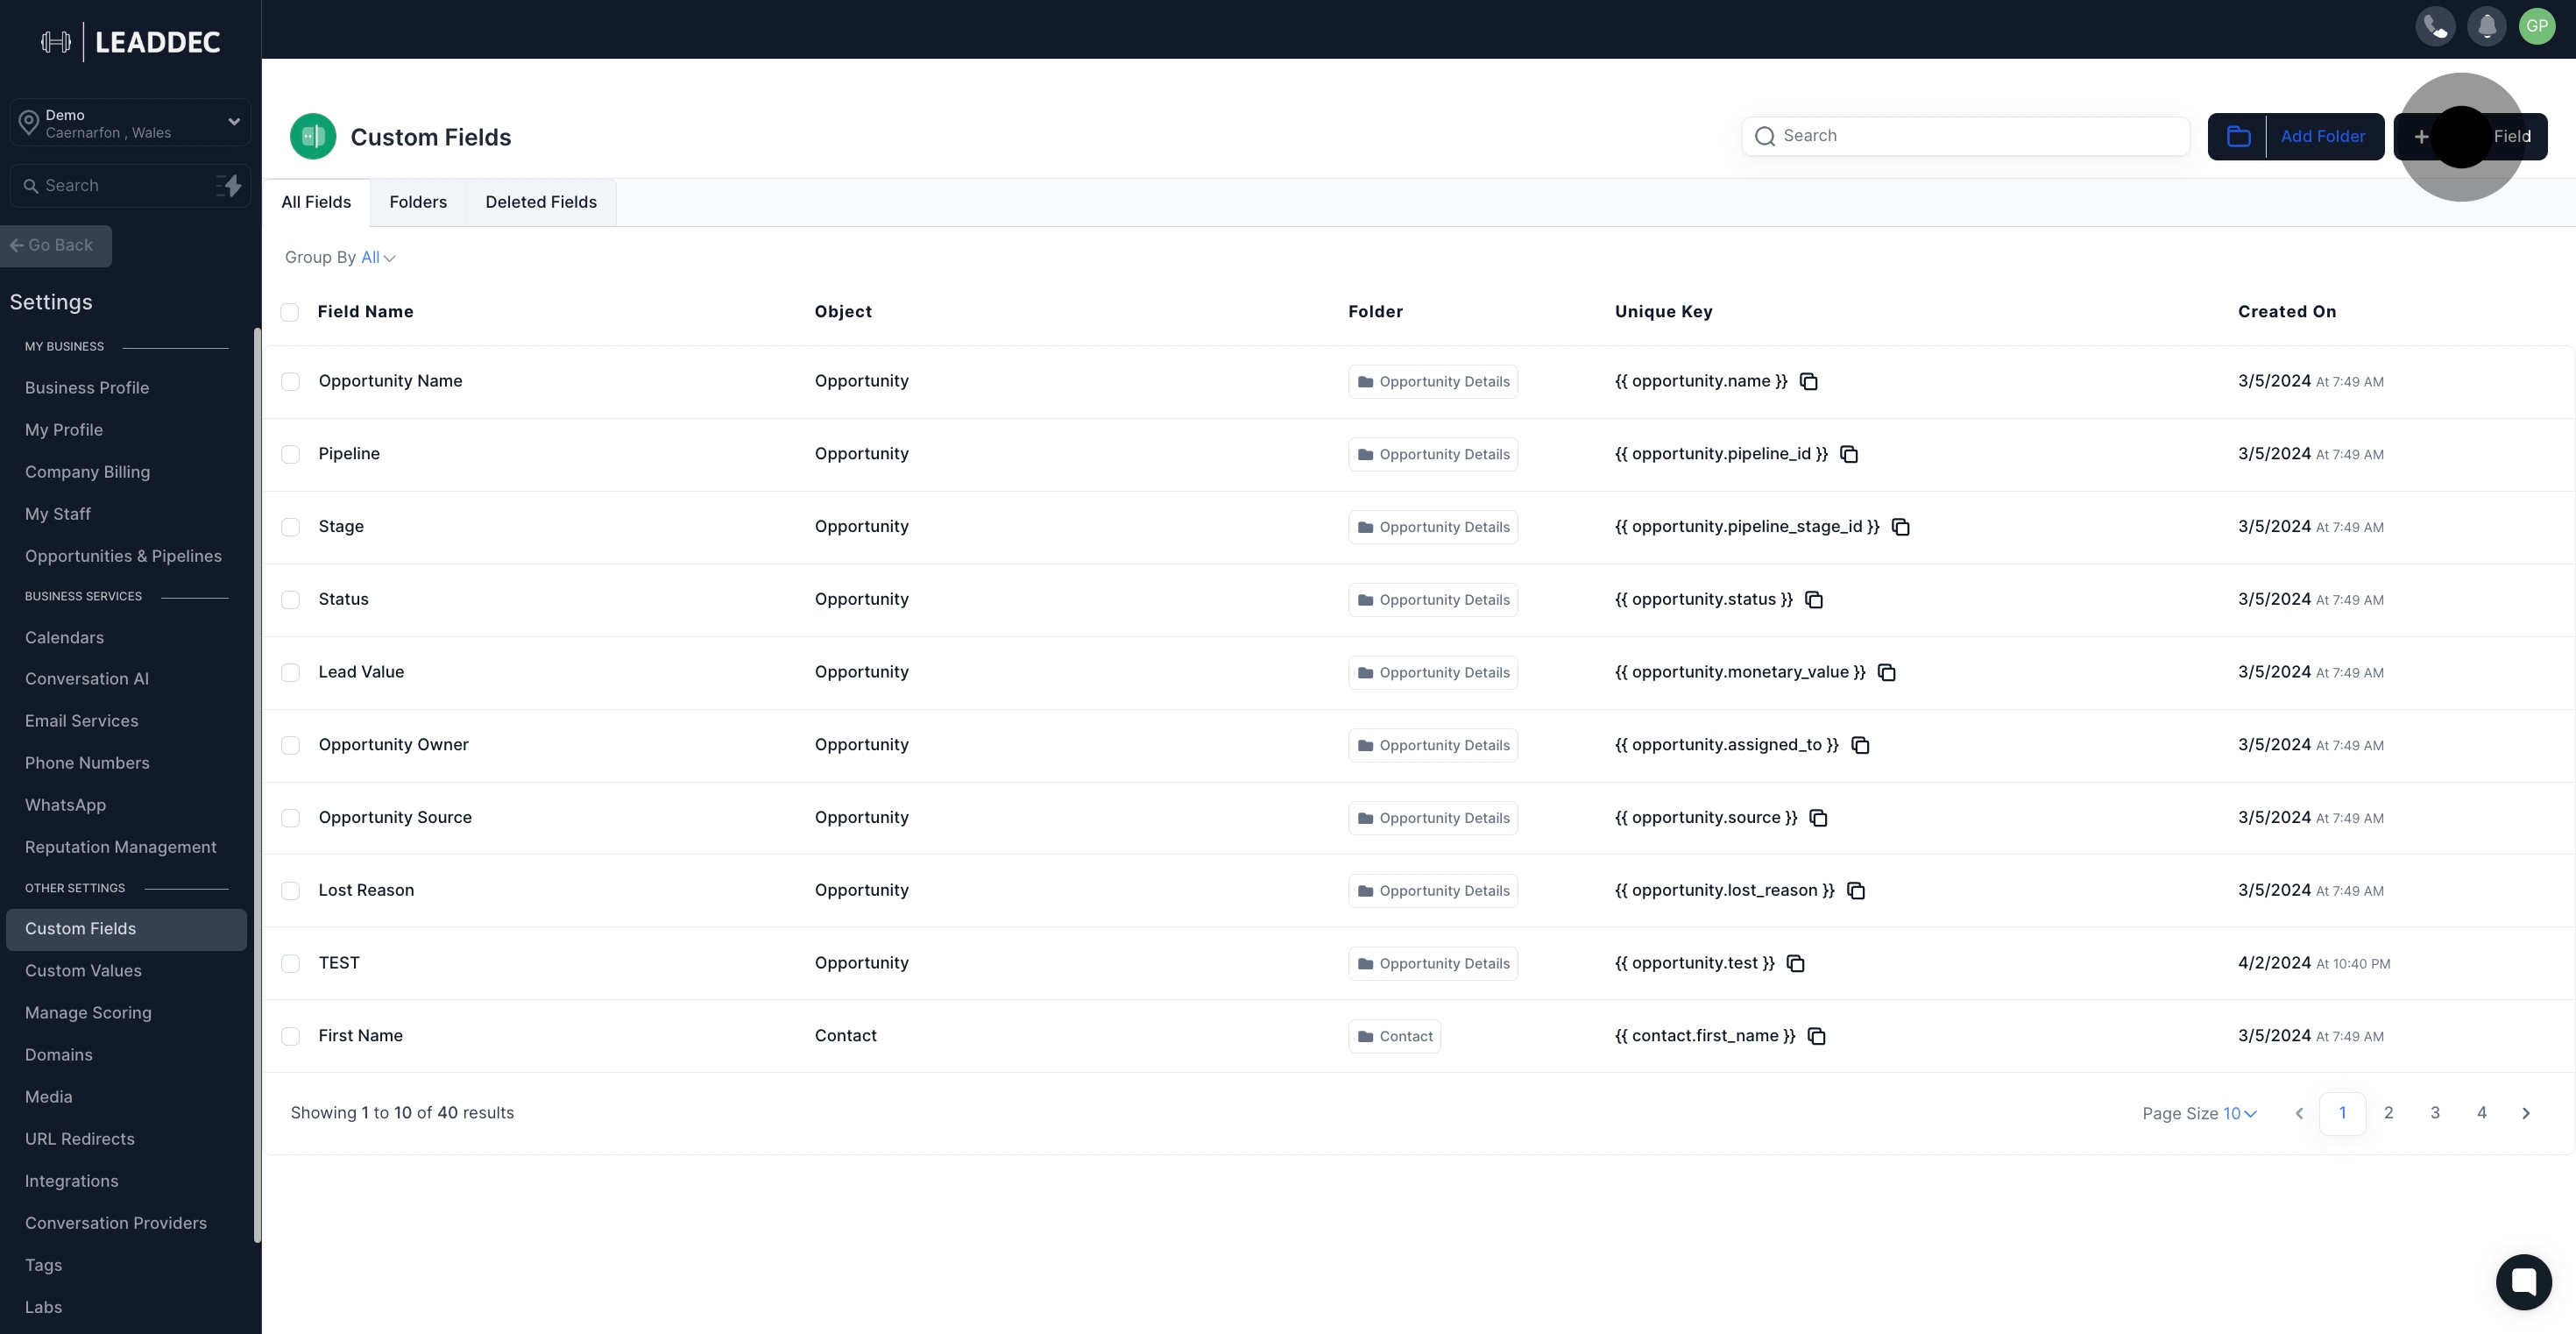Click the Add Folder button
Viewport: 2576px width, 1334px height.
click(x=2296, y=137)
